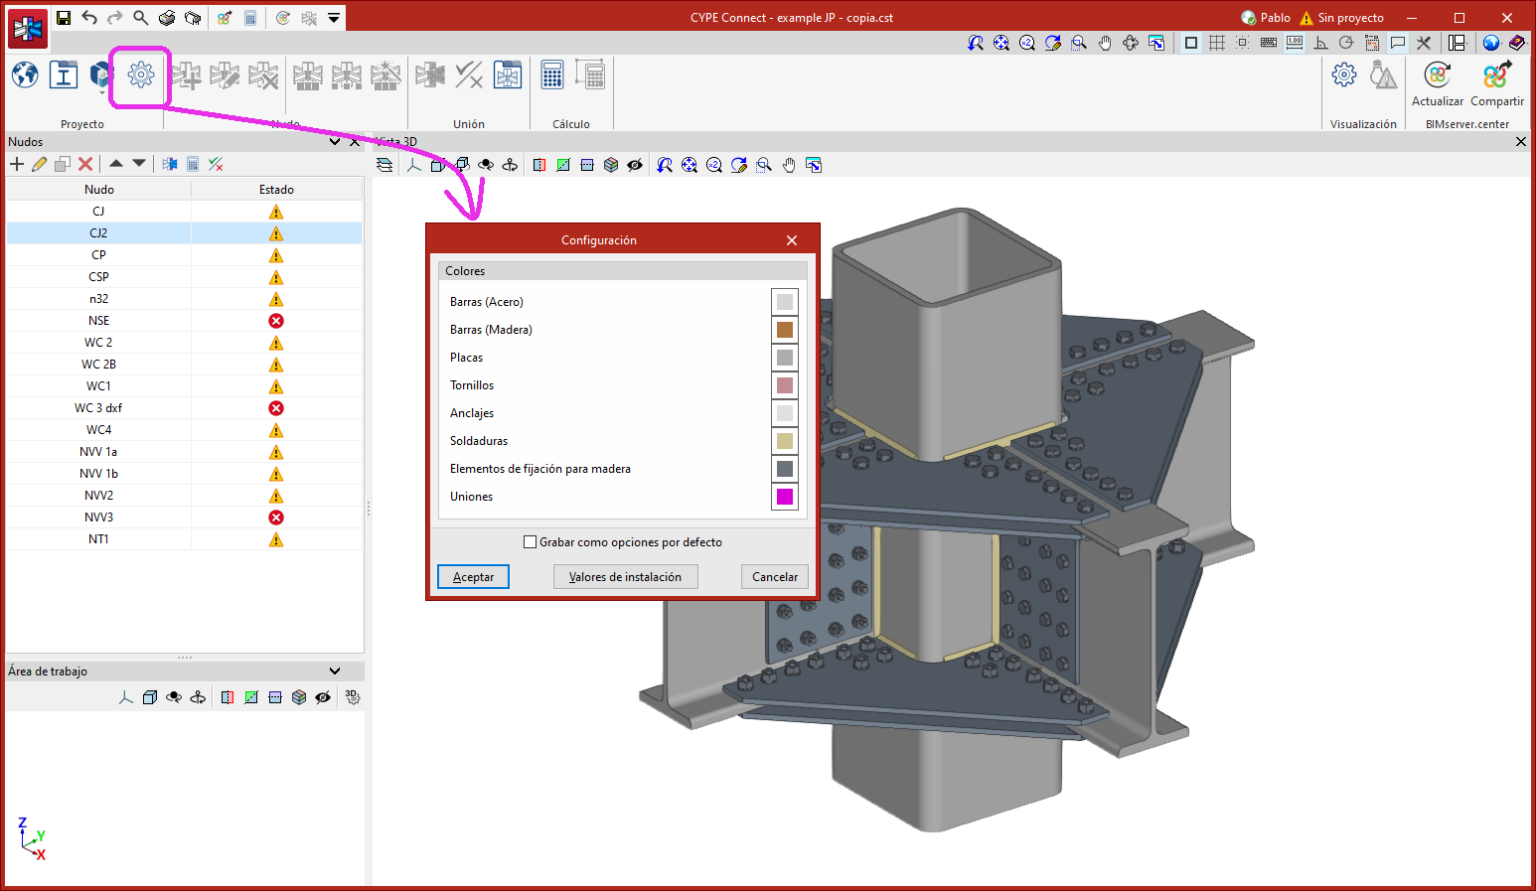Open the Cálculo calculator icon in the ribbon
The width and height of the screenshot is (1536, 891).
[552, 76]
